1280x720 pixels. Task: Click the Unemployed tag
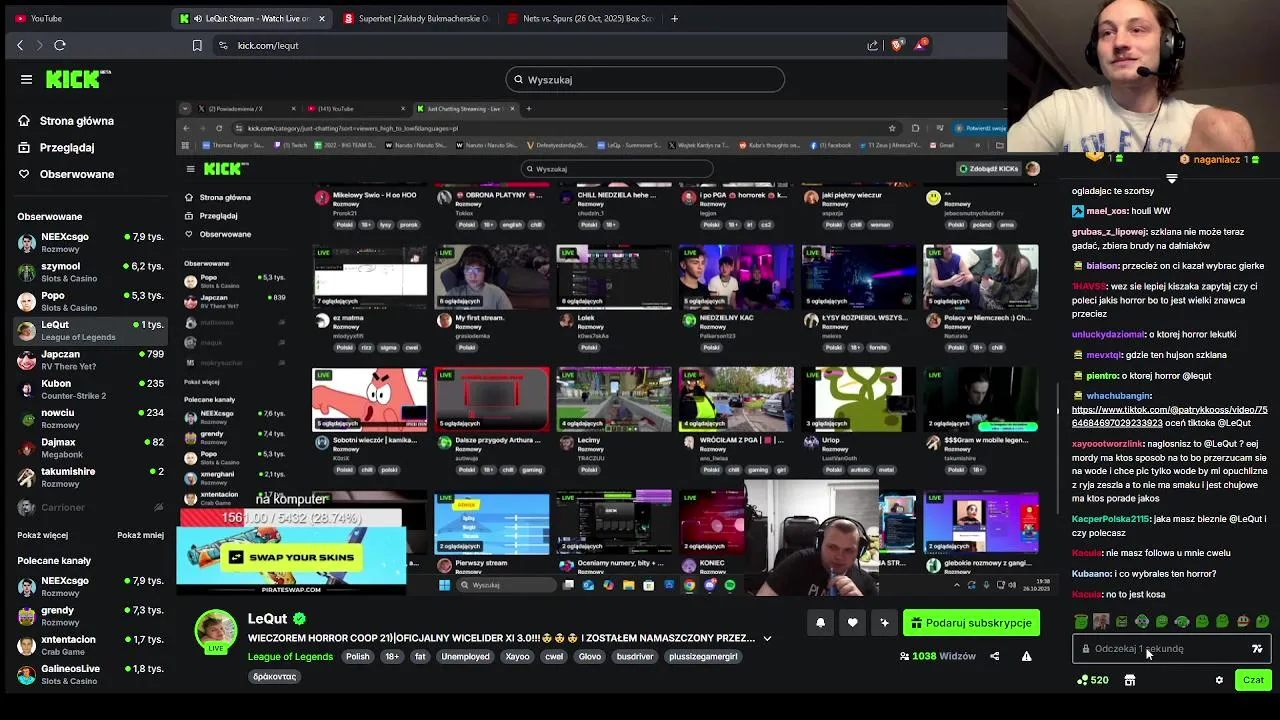(x=466, y=657)
